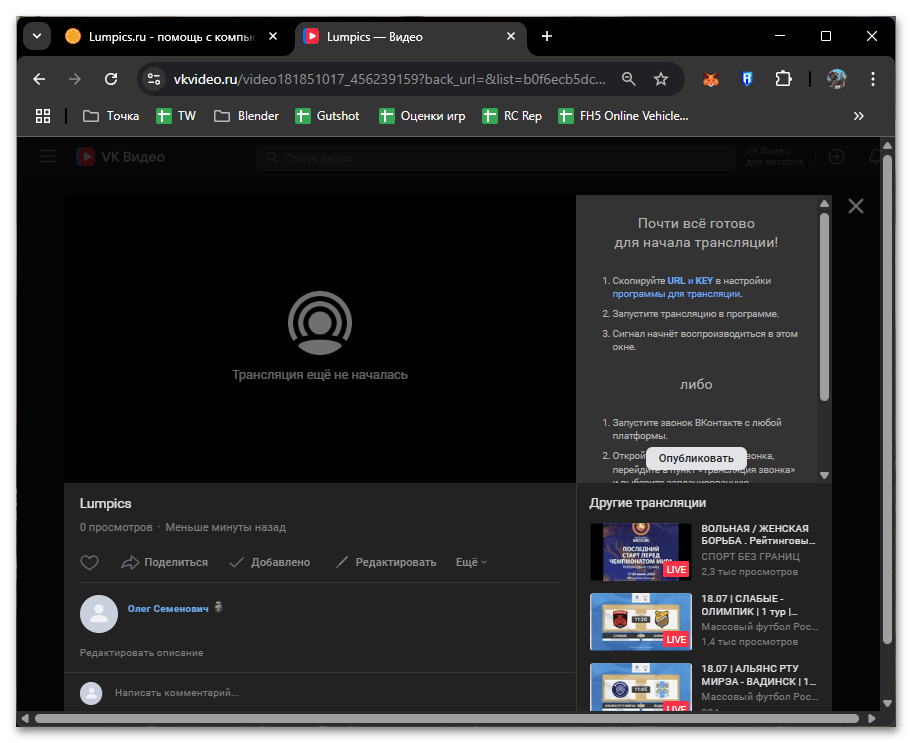Viewport: 912px width, 743px height.
Task: Close the video overlay with X
Action: click(x=855, y=206)
